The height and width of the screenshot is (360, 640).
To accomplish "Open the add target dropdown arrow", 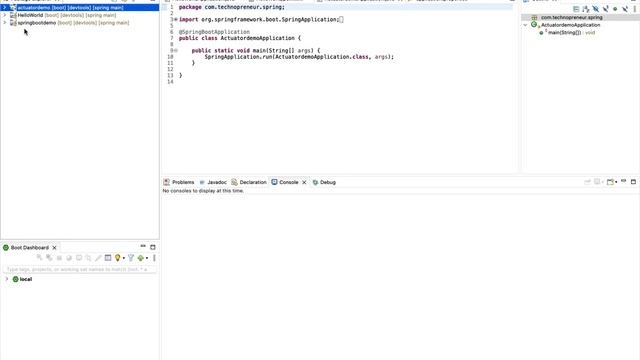I will point(147,258).
